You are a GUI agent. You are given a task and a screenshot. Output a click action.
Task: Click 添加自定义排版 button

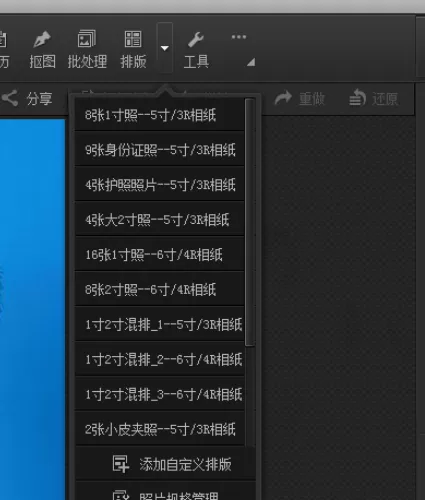tap(165, 464)
